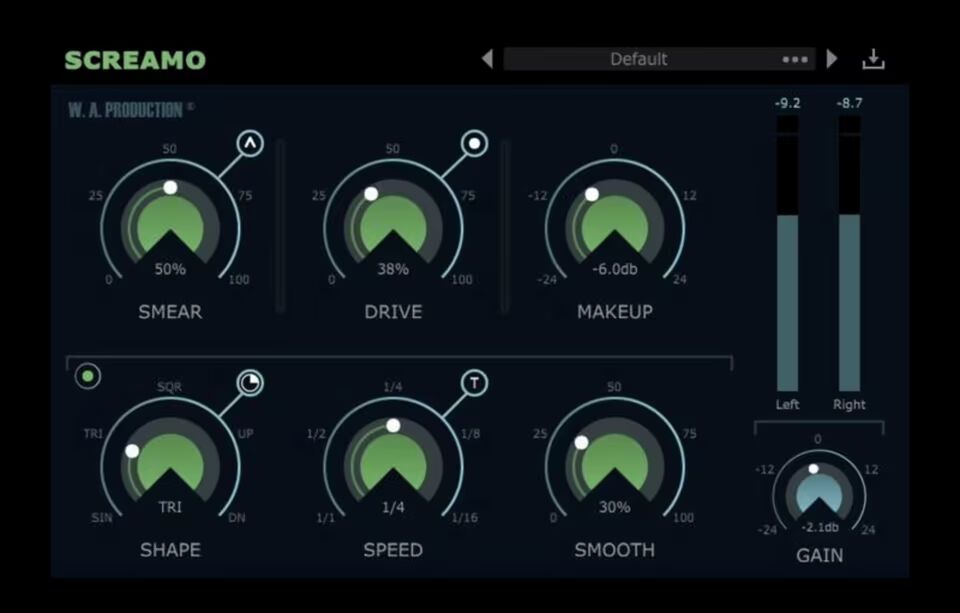Select 1/1 label on SPEED dial
Image resolution: width=960 pixels, height=613 pixels.
325,517
